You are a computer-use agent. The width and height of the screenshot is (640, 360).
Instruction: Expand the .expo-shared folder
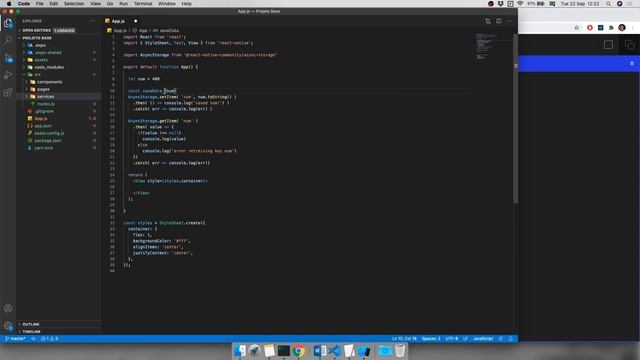click(x=48, y=53)
